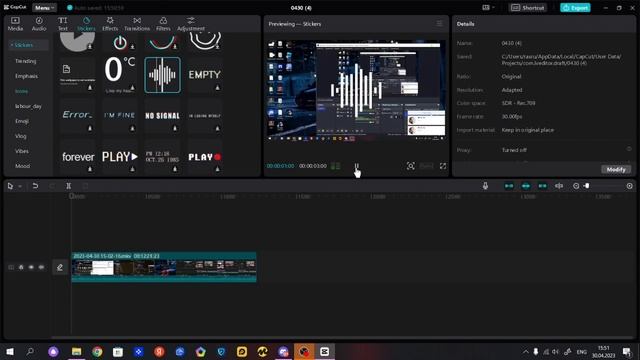The height and width of the screenshot is (360, 640).
Task: Download the Error_ sticker
Action: (90, 129)
